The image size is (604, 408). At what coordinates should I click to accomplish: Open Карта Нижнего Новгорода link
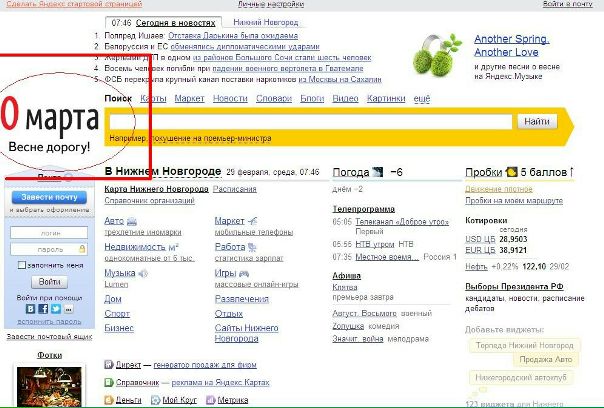pyautogui.click(x=156, y=189)
